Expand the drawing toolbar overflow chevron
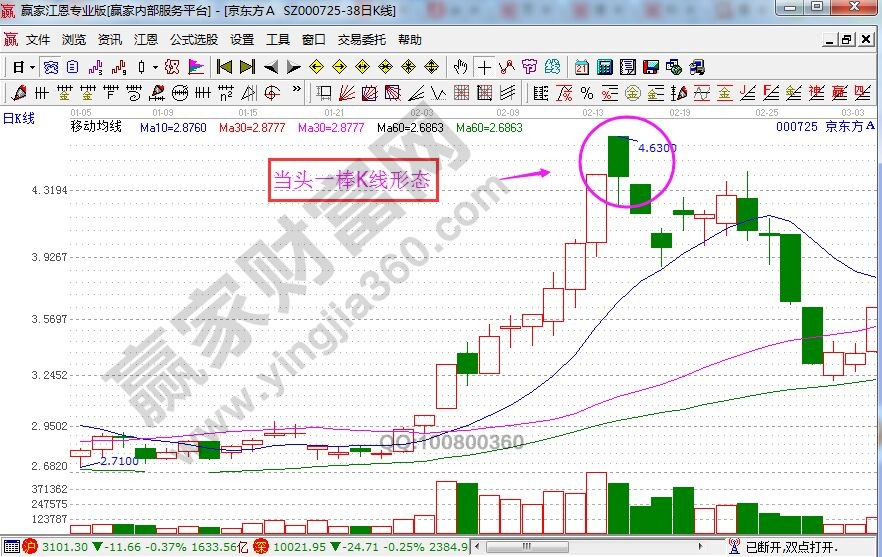The width and height of the screenshot is (882, 557). [297, 90]
